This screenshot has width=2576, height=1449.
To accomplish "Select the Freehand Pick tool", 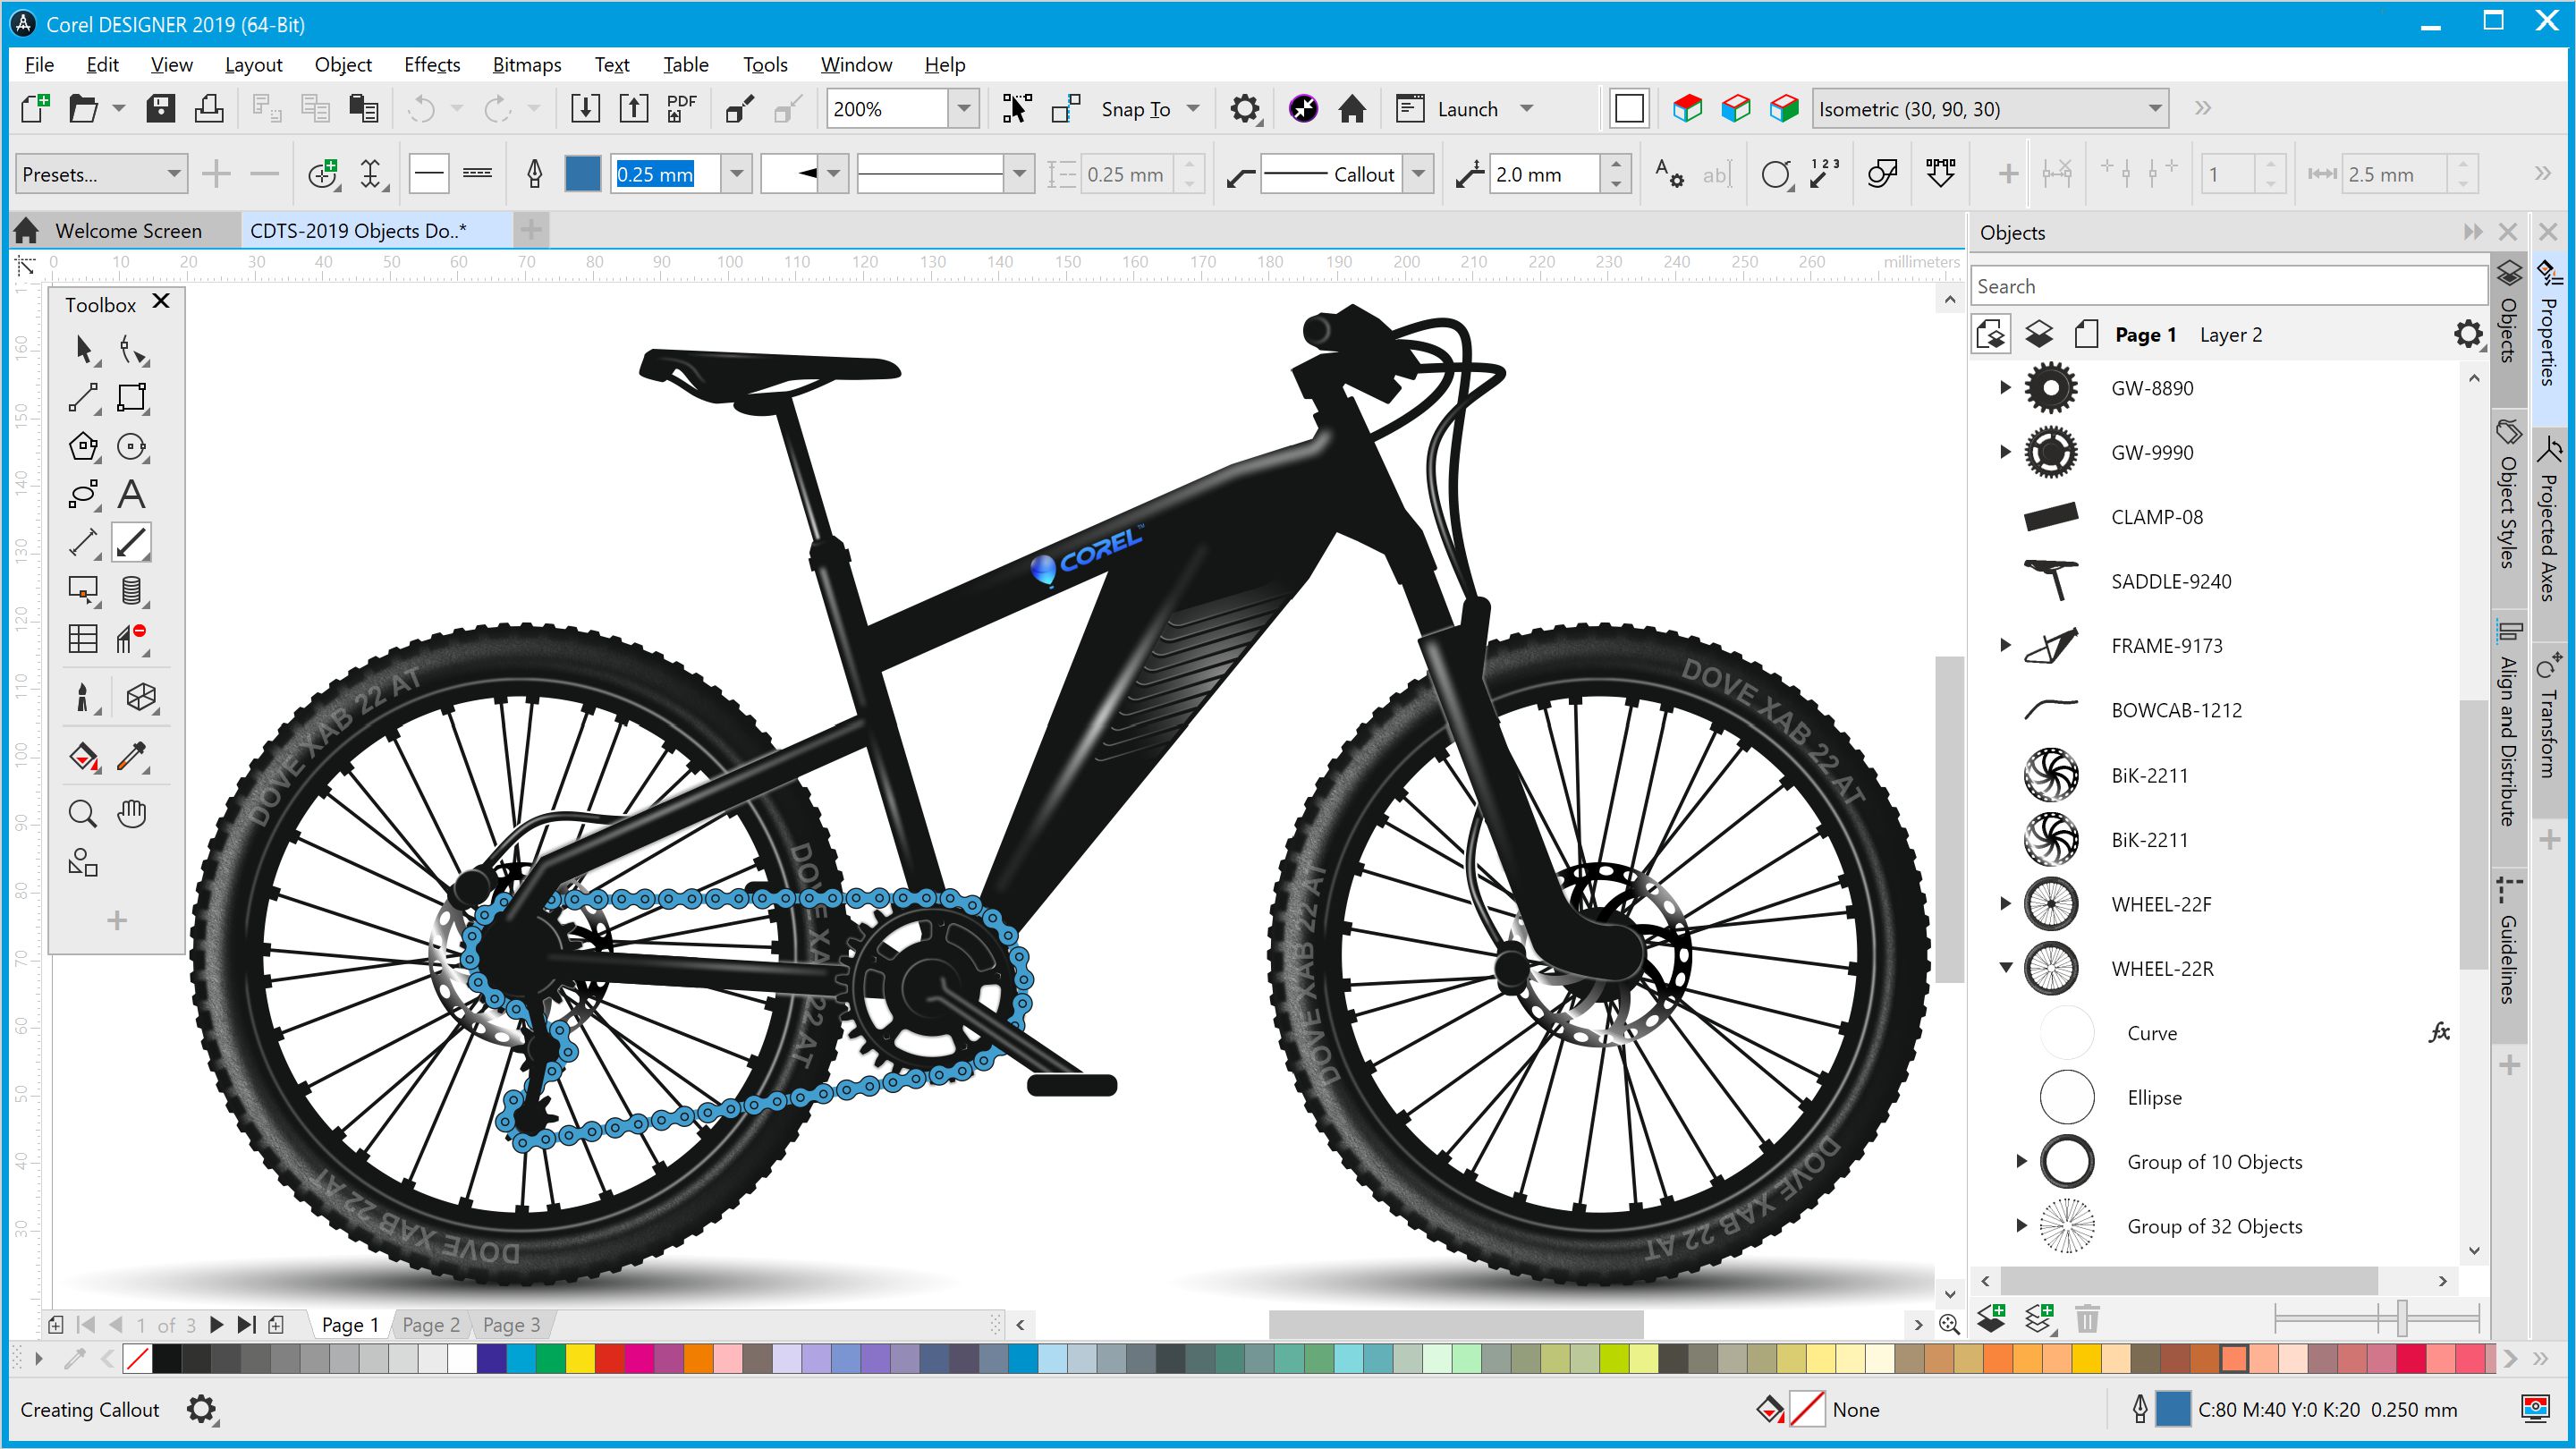I will pyautogui.click(x=134, y=351).
